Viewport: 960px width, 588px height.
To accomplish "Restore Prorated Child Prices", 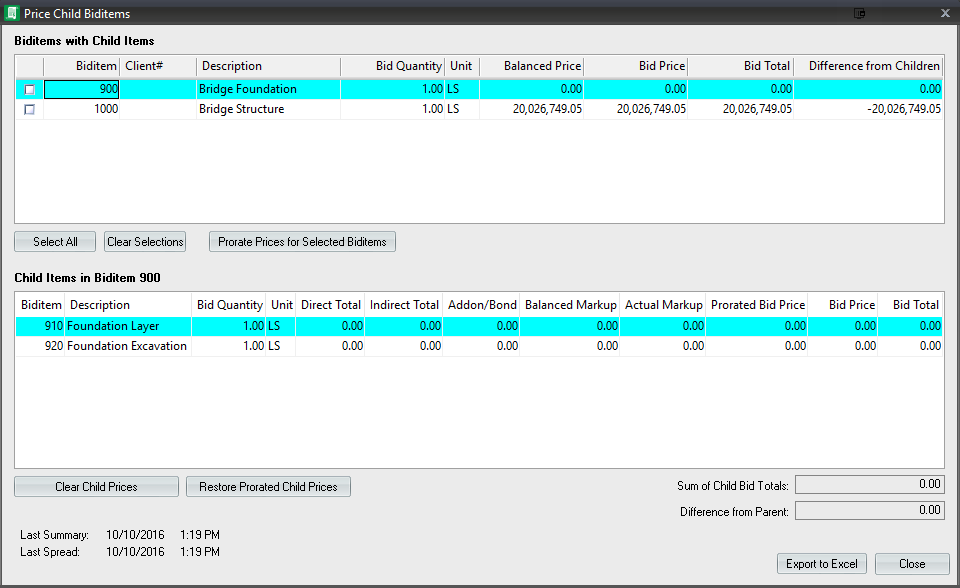I will click(x=268, y=487).
